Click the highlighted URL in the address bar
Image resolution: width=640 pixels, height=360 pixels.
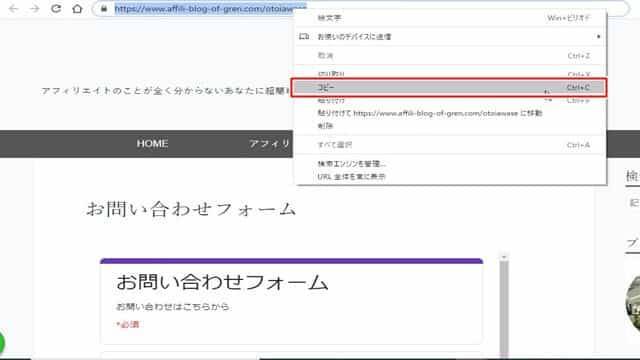tap(210, 9)
